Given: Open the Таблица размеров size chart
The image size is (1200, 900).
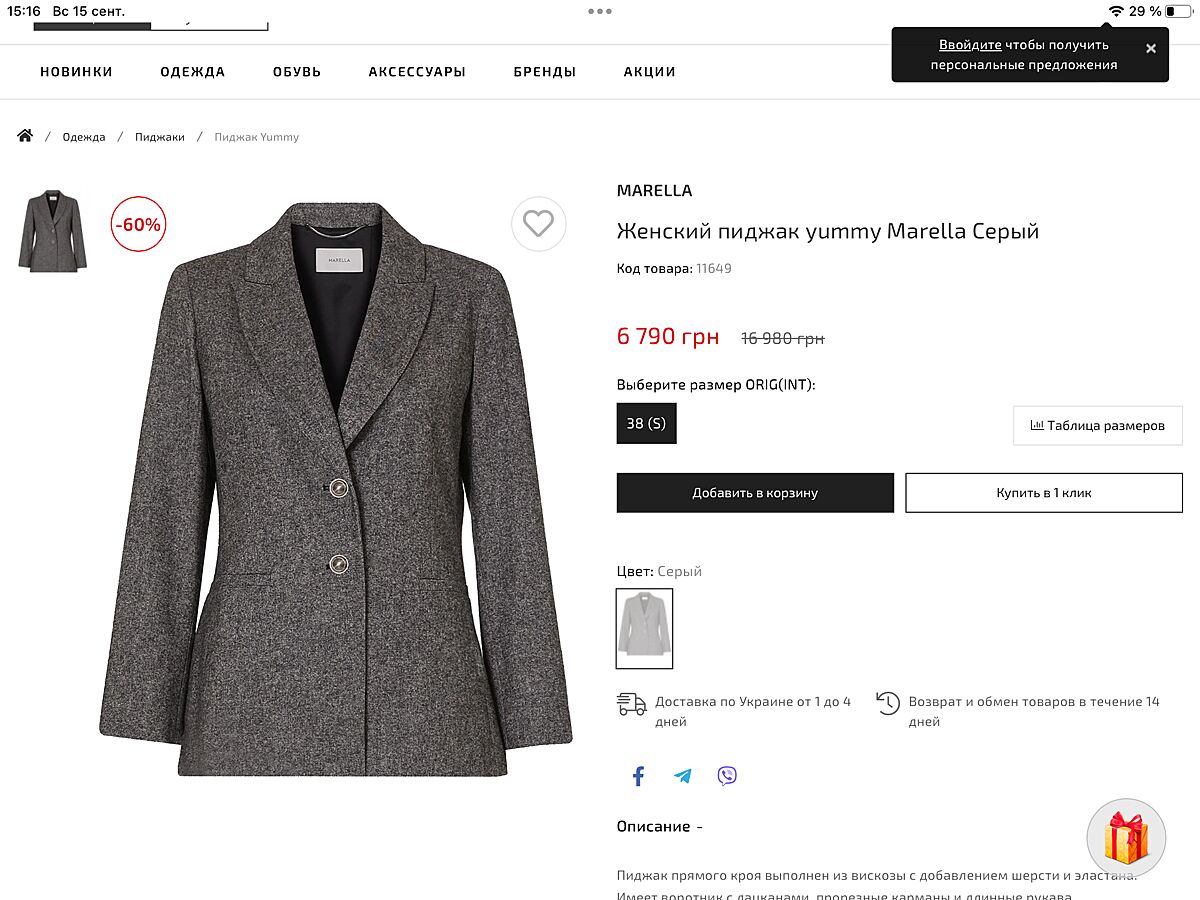Looking at the screenshot, I should point(1097,425).
